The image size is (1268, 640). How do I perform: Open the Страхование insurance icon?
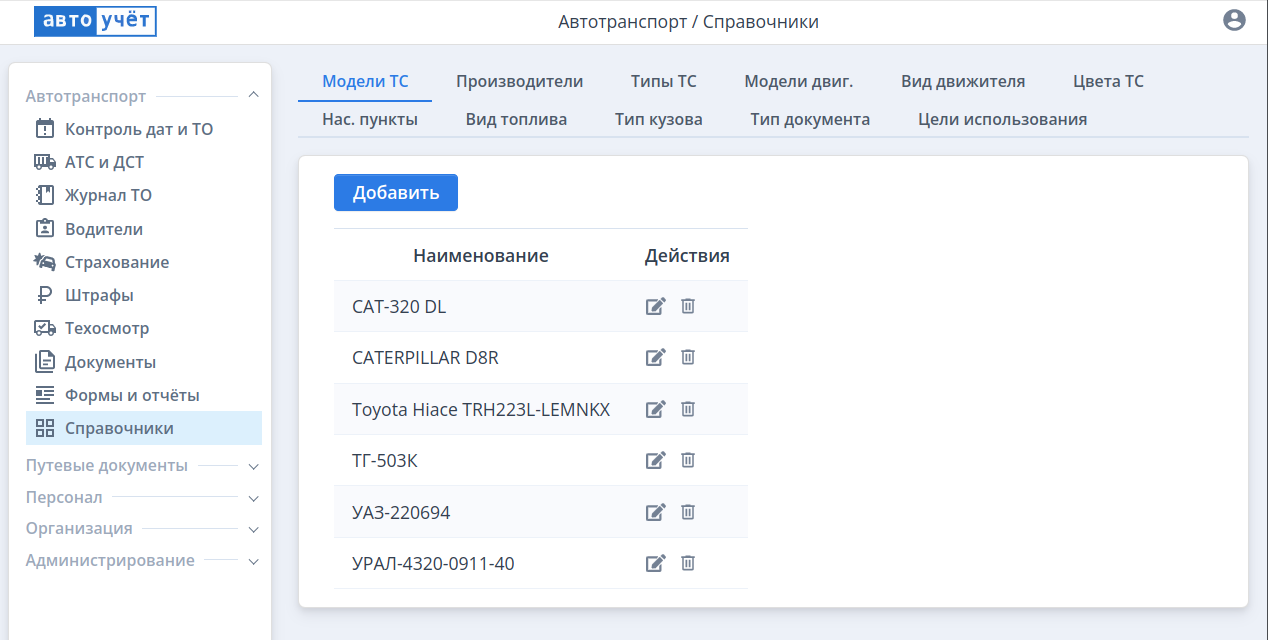click(44, 261)
